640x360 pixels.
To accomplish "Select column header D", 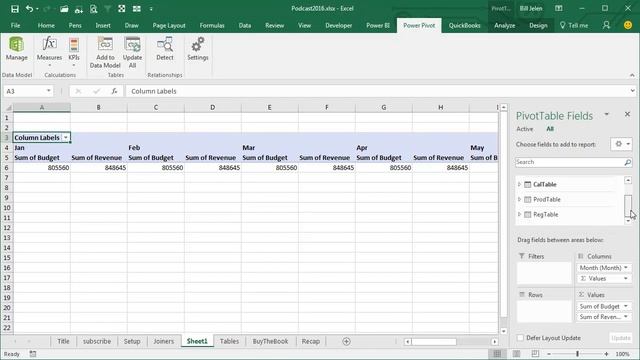I will click(x=212, y=107).
